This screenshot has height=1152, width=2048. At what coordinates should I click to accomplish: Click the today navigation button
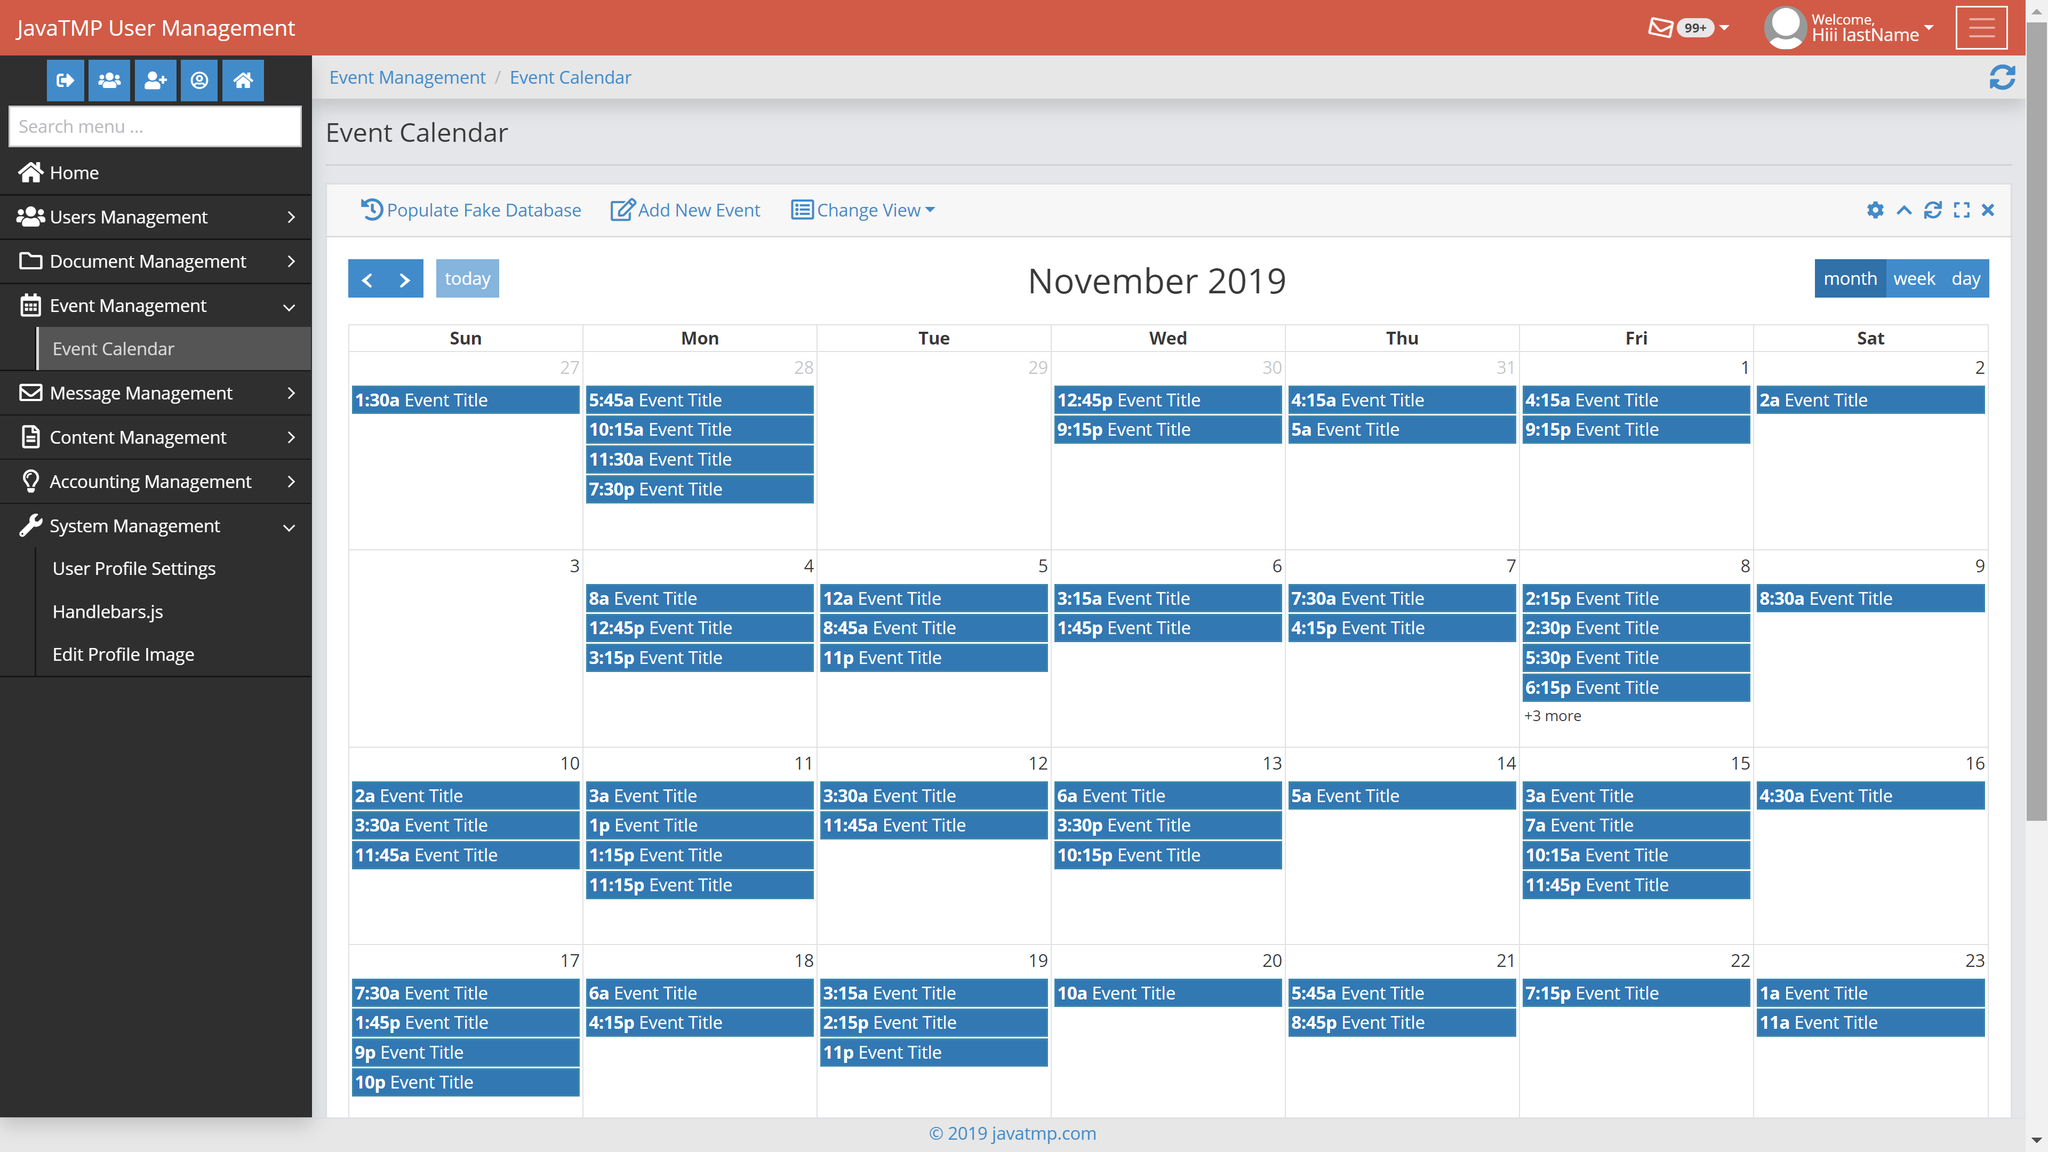(x=467, y=277)
